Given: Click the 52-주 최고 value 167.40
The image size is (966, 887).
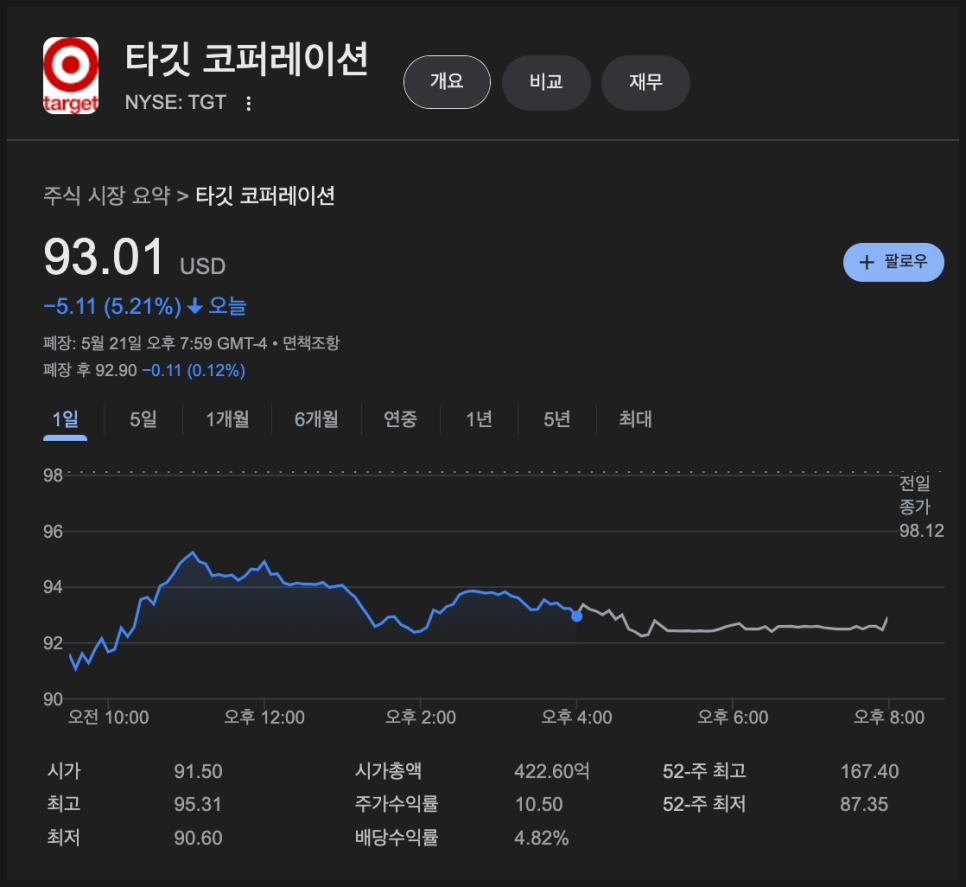Looking at the screenshot, I should tap(869, 771).
